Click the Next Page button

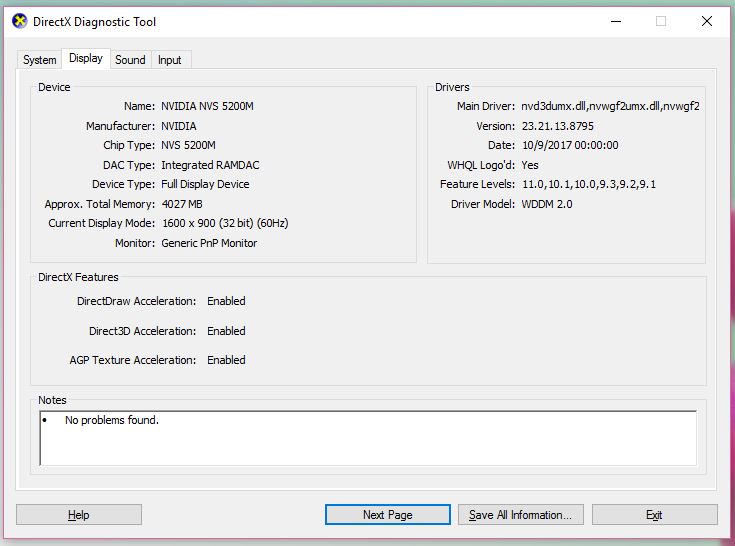click(387, 515)
